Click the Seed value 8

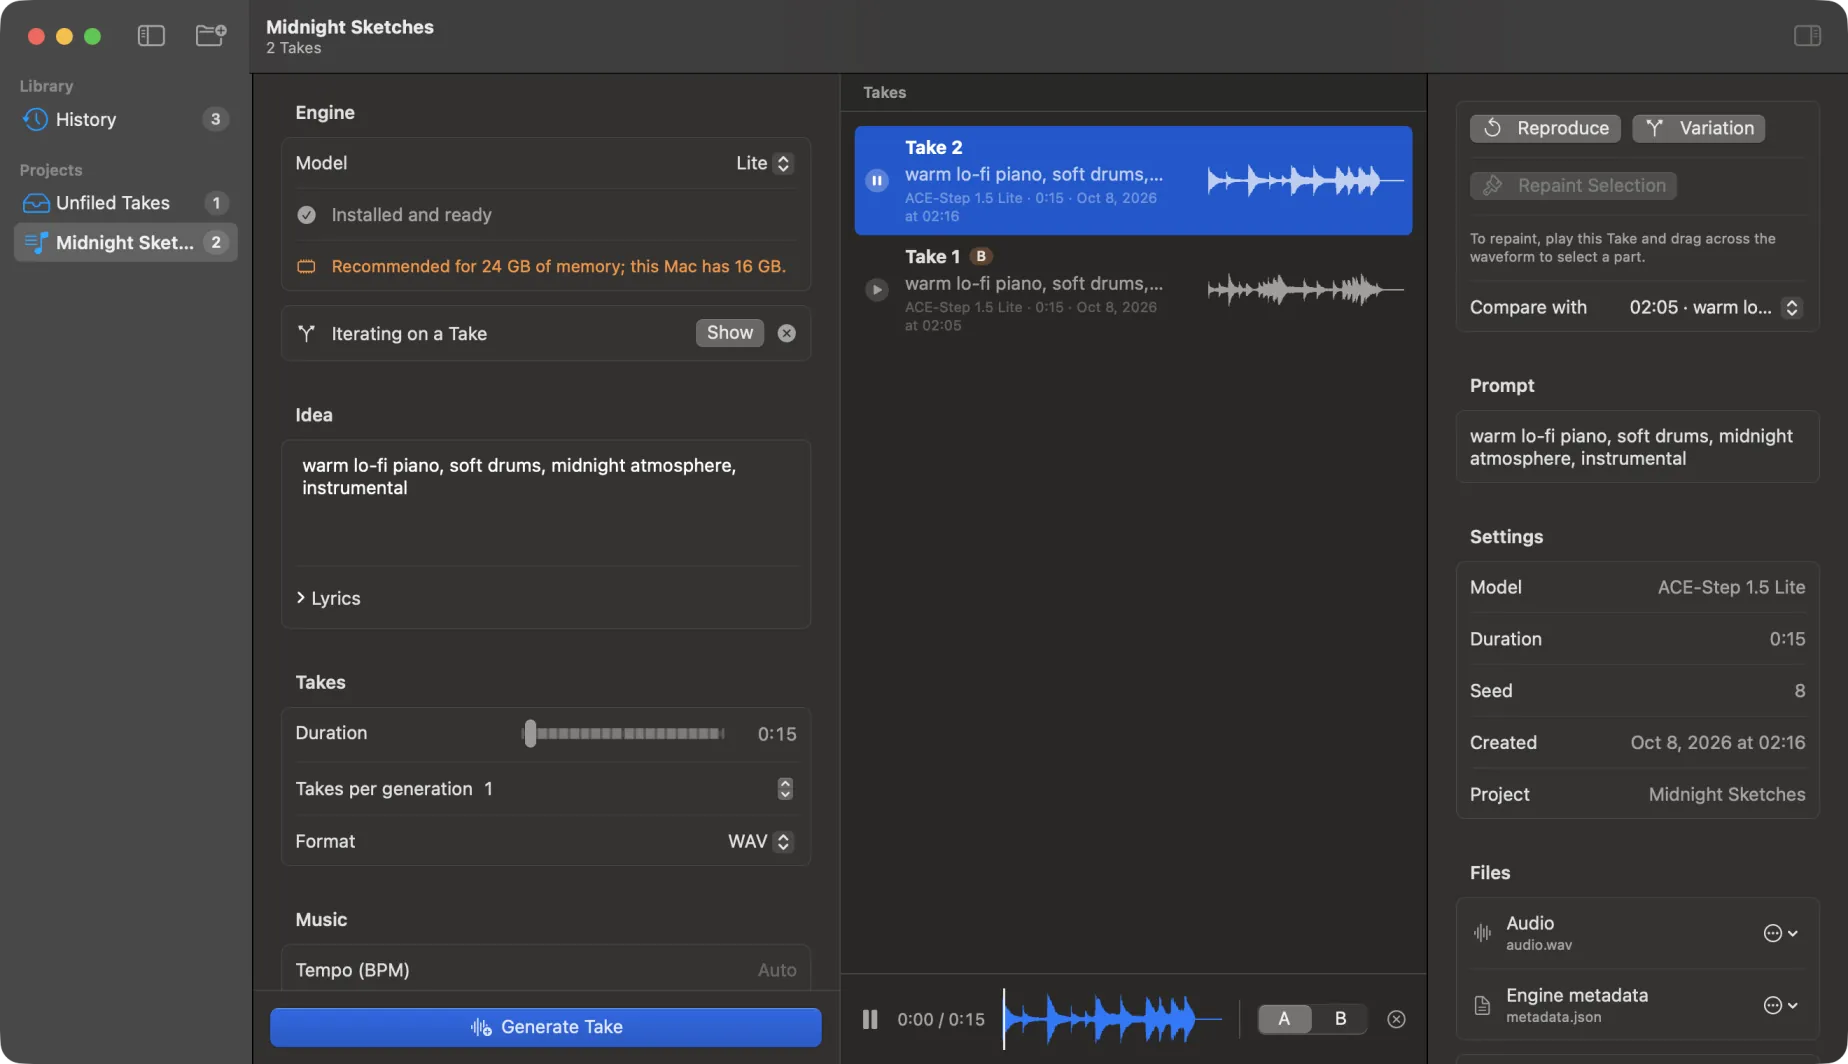tap(1800, 691)
